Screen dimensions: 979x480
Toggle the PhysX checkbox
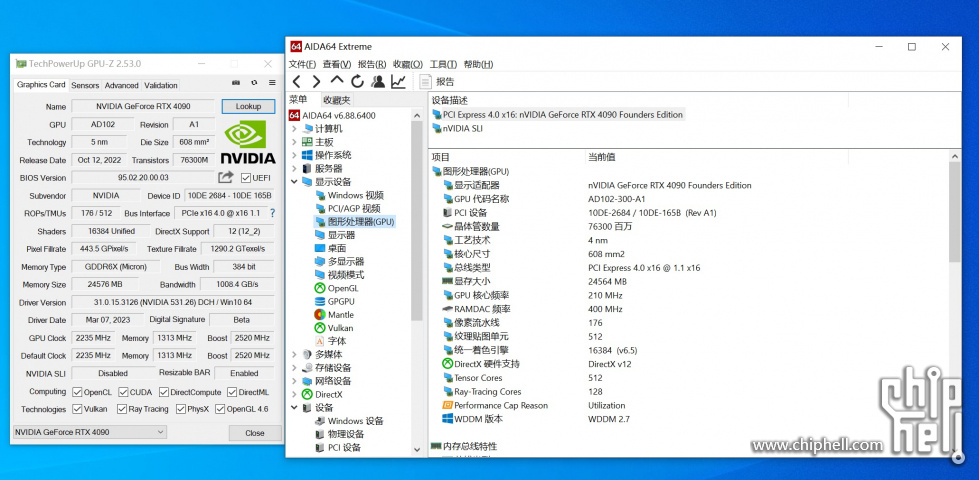pyautogui.click(x=180, y=409)
